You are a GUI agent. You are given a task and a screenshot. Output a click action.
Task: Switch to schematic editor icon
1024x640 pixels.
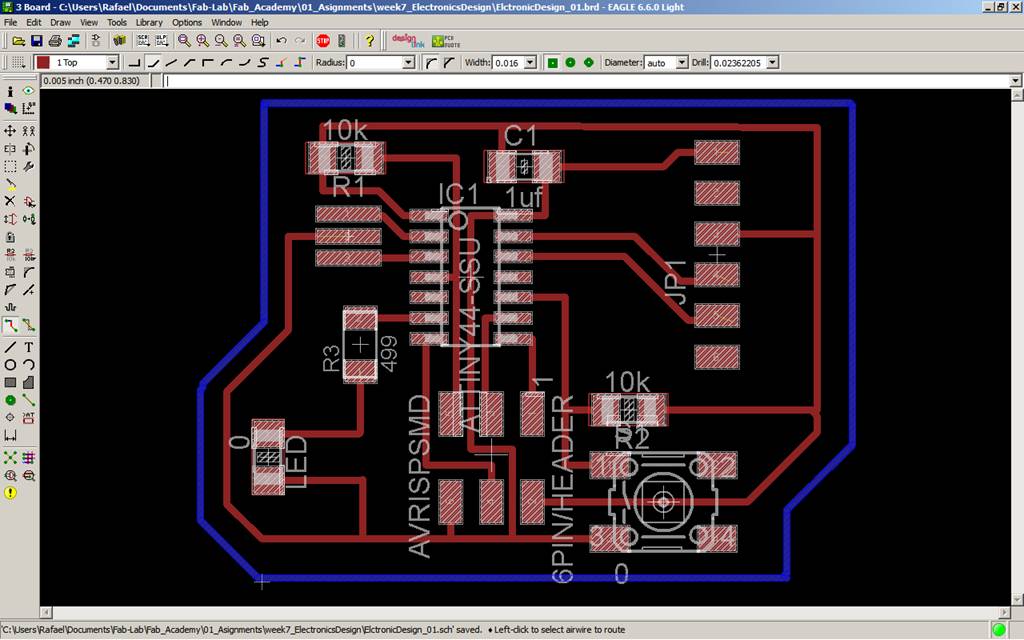point(96,41)
